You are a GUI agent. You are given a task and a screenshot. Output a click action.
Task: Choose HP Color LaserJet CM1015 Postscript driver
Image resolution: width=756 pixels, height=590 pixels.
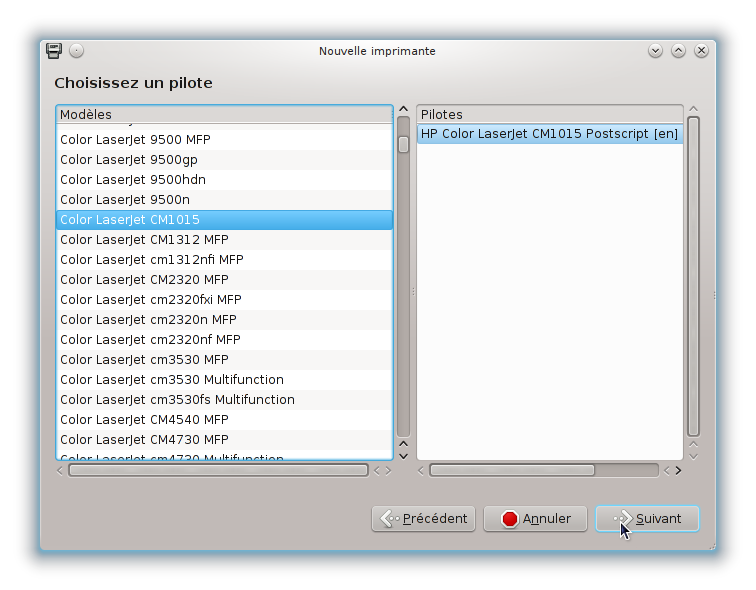[x=550, y=134]
